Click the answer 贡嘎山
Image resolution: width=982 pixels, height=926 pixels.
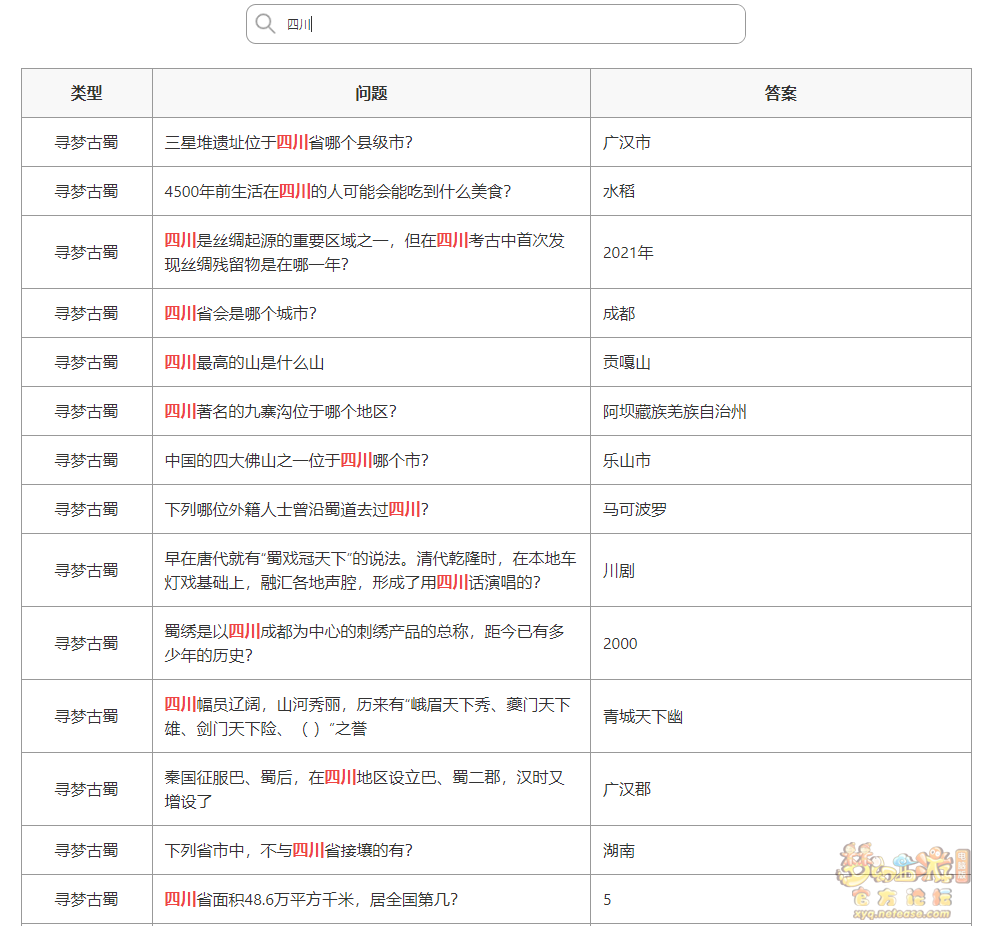click(627, 362)
